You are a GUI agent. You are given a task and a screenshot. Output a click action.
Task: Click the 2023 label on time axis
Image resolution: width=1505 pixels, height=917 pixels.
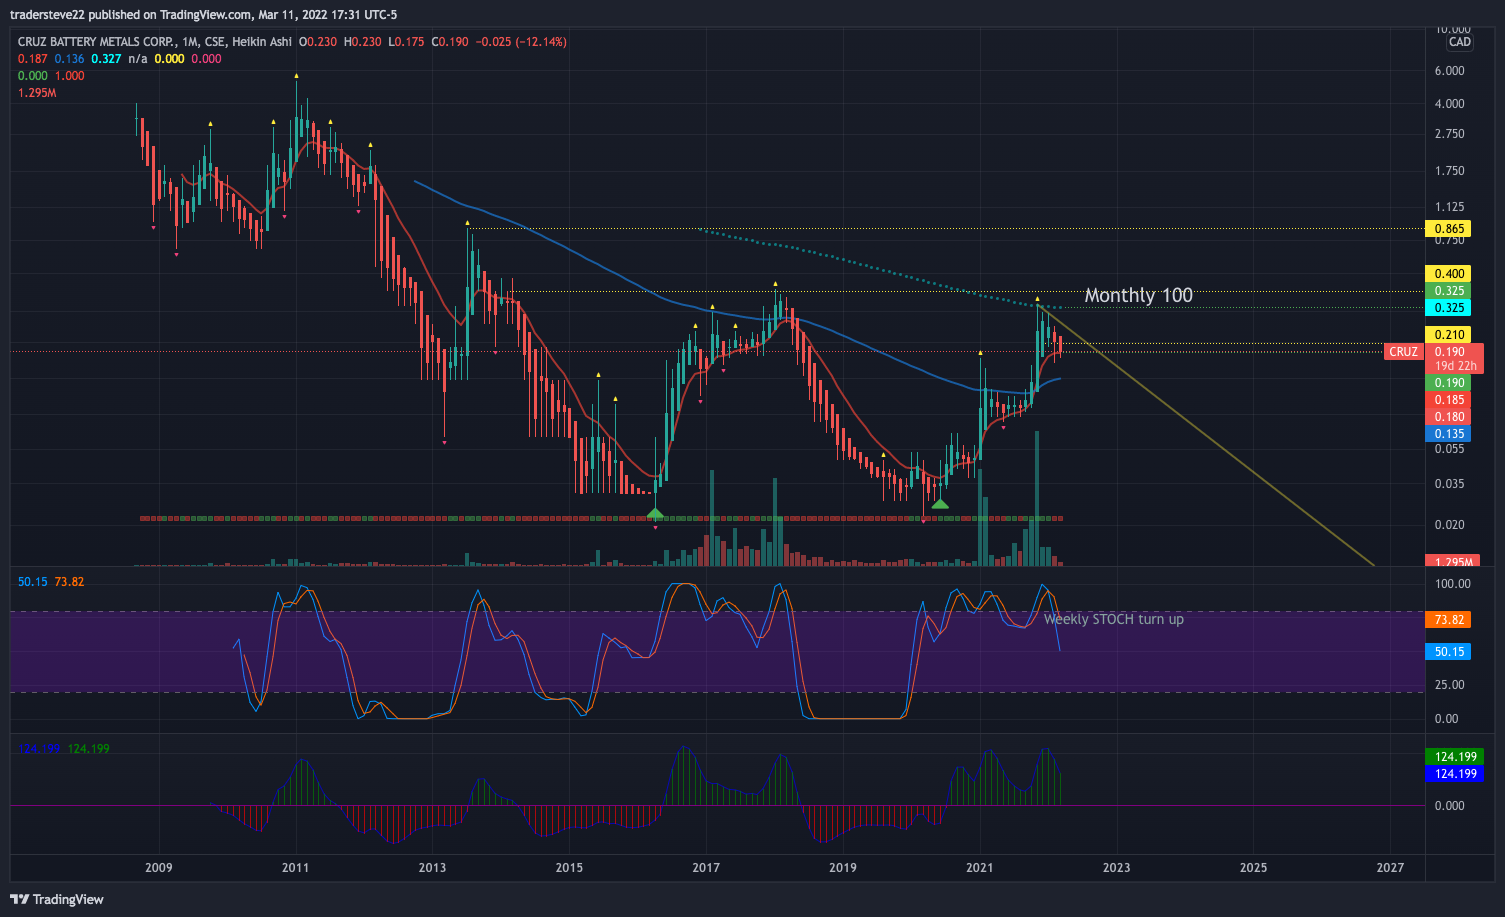pos(1117,867)
